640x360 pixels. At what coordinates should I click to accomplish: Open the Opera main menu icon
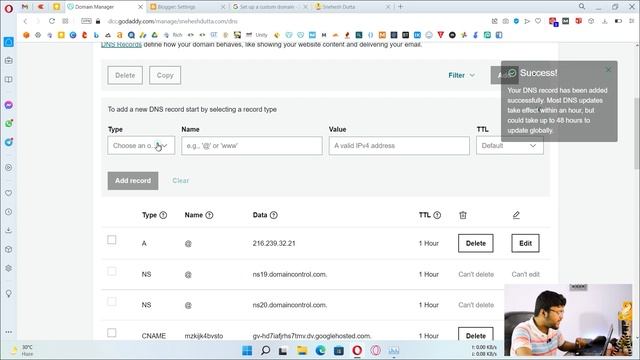(9, 8)
